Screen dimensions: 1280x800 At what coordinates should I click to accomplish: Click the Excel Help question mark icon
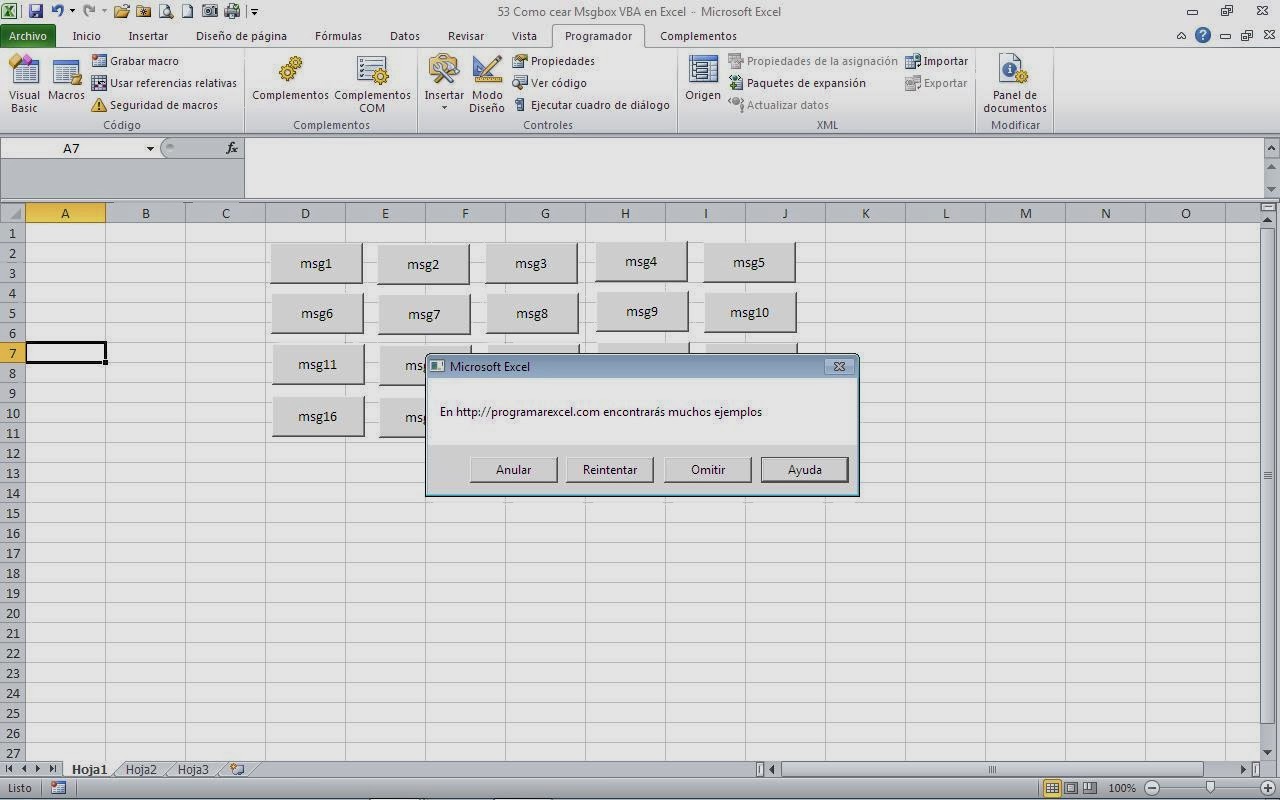point(1203,35)
